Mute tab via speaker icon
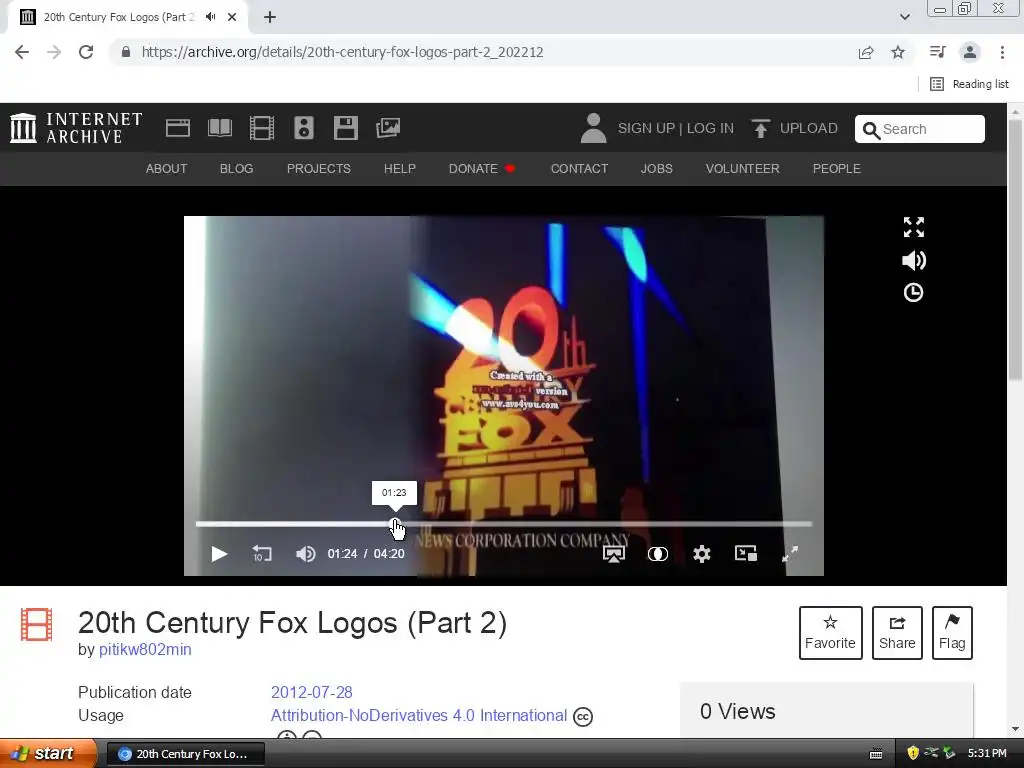 [210, 17]
